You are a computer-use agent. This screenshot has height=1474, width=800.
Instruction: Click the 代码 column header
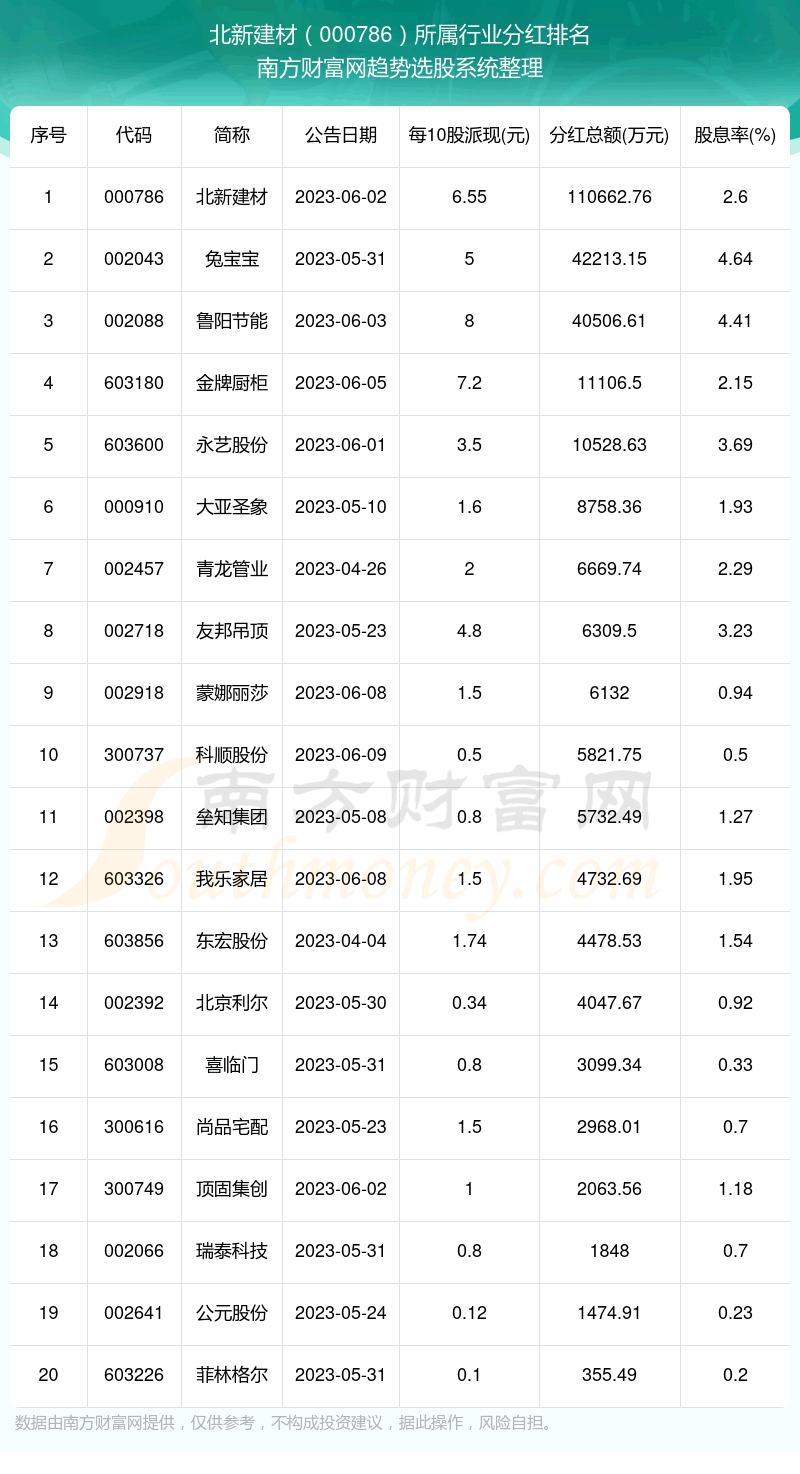pos(134,136)
